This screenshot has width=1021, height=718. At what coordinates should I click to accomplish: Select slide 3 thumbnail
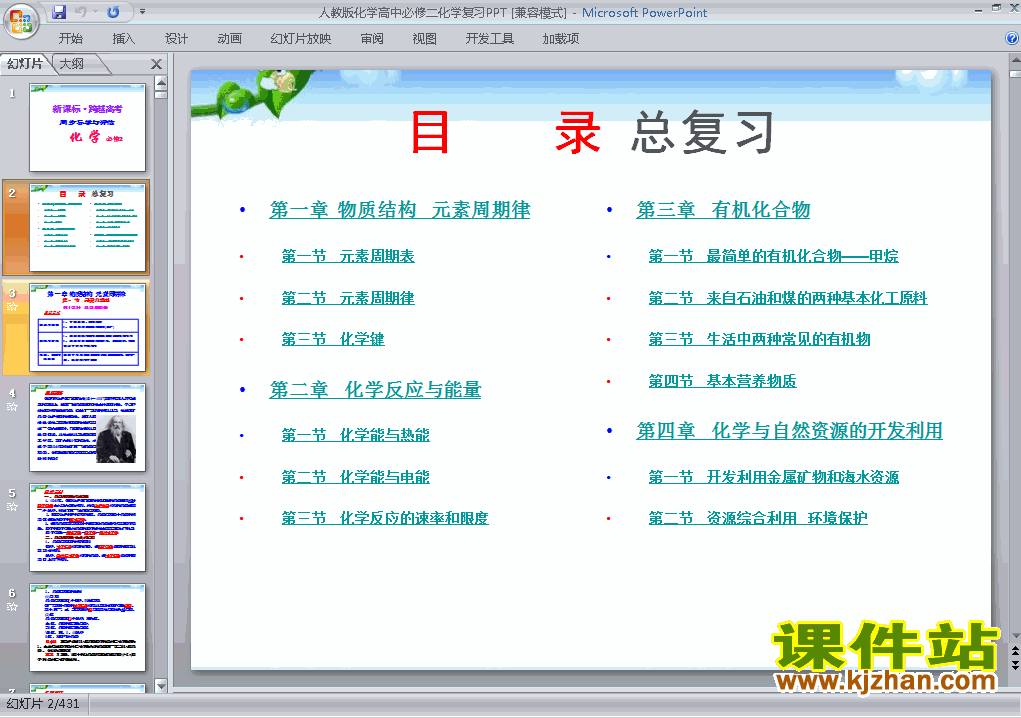[87, 327]
